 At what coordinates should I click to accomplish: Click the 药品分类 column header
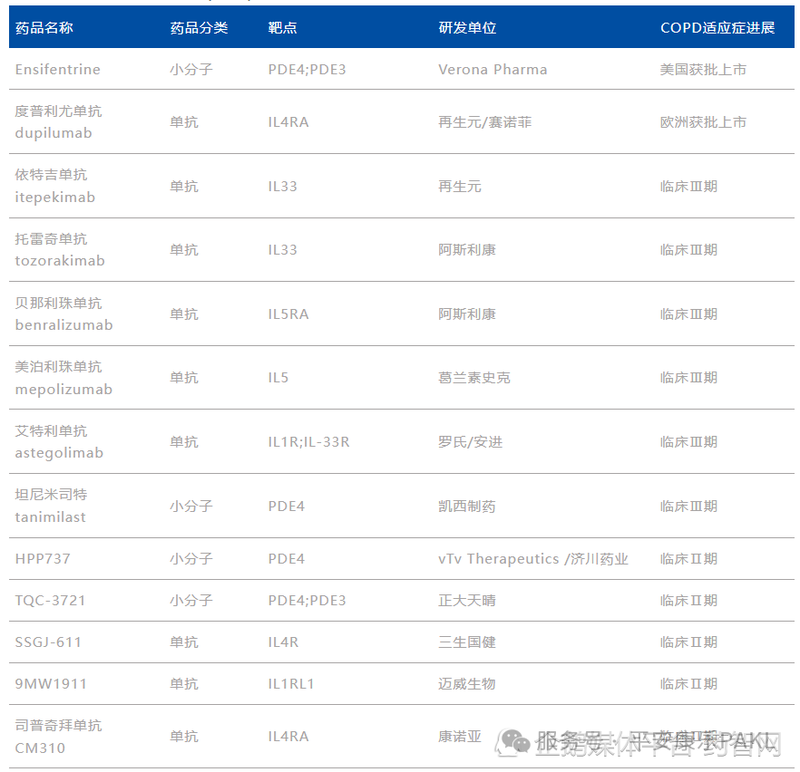(x=199, y=28)
